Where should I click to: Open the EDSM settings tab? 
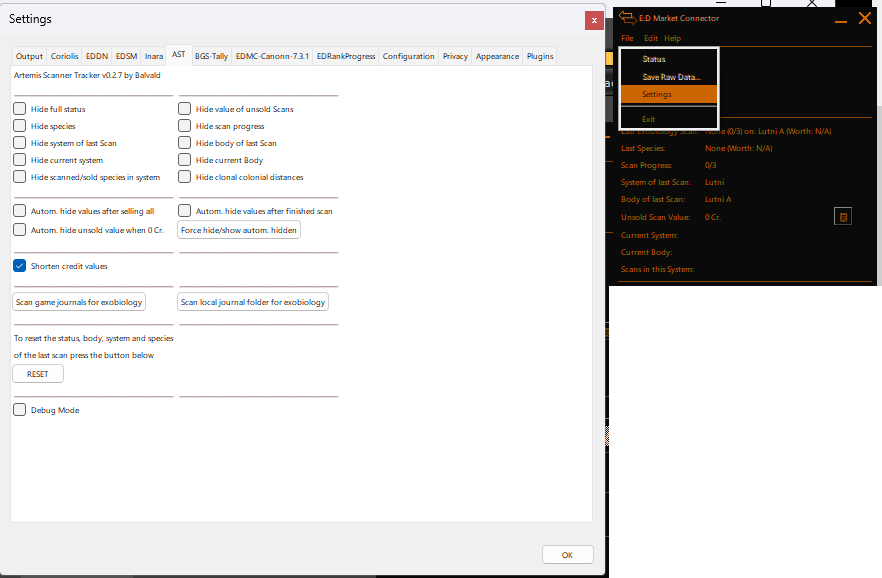click(127, 56)
